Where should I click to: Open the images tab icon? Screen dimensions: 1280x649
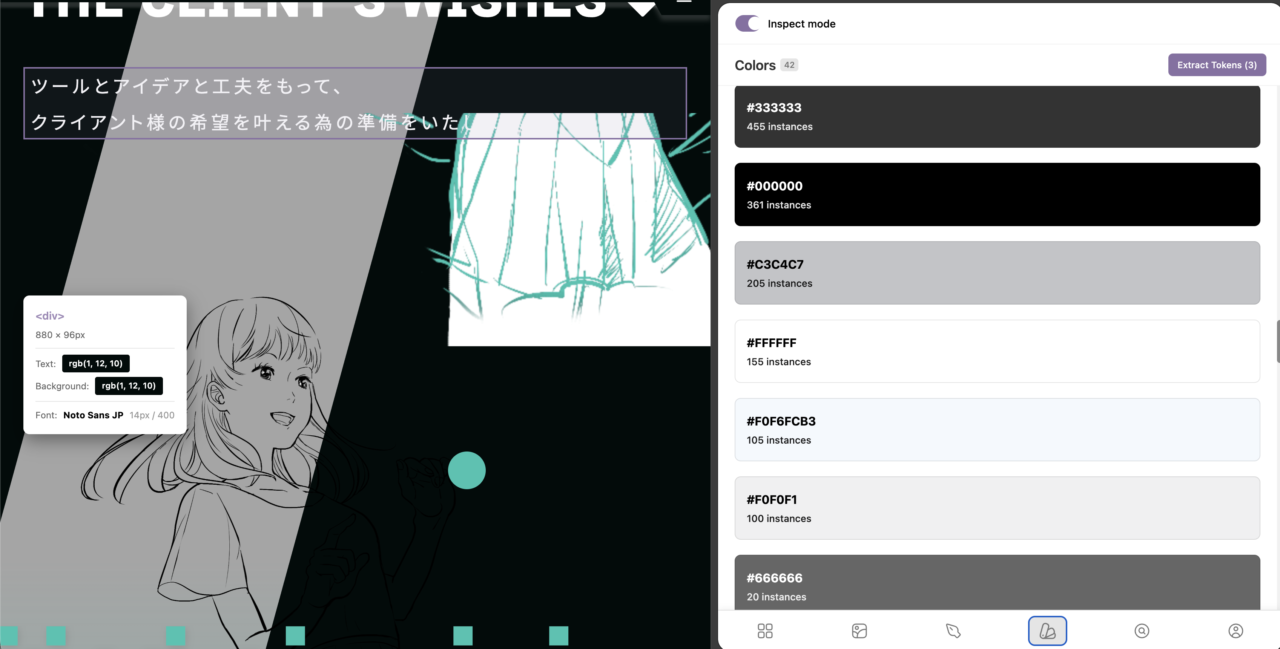pos(859,631)
